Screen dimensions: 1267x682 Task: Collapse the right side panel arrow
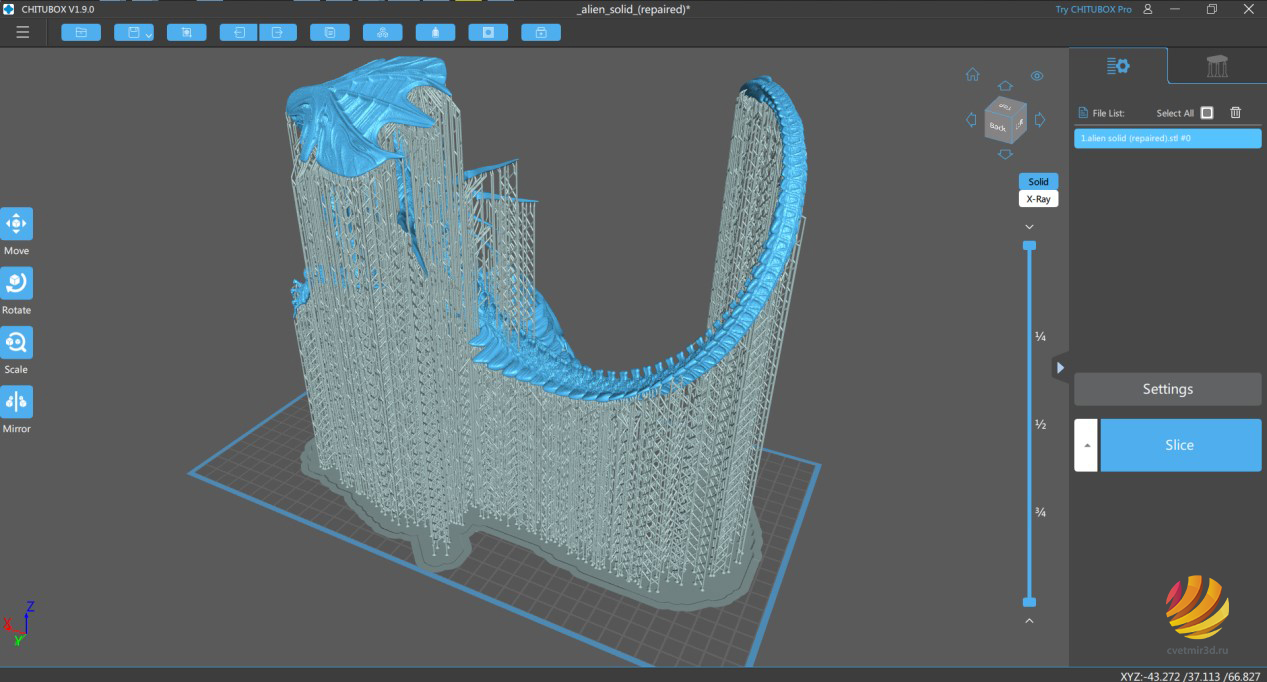[1060, 367]
